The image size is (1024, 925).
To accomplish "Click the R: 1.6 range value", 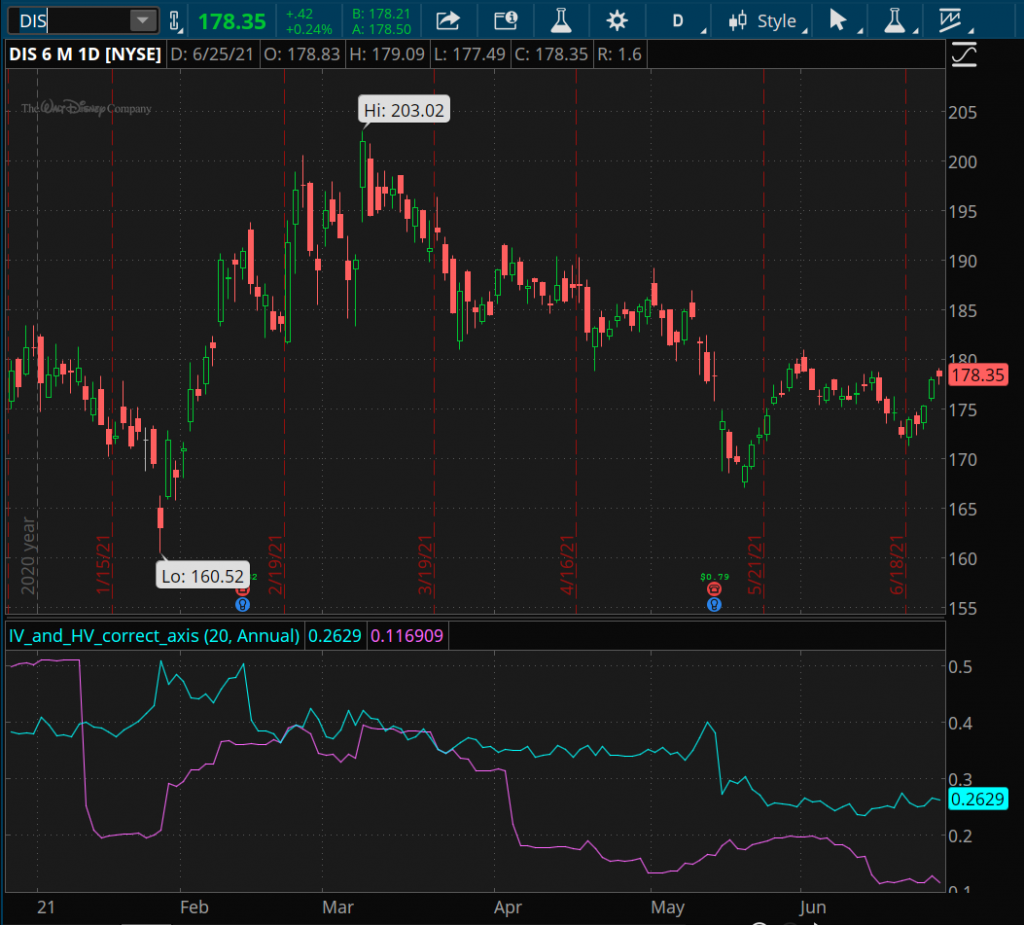I will [x=619, y=54].
